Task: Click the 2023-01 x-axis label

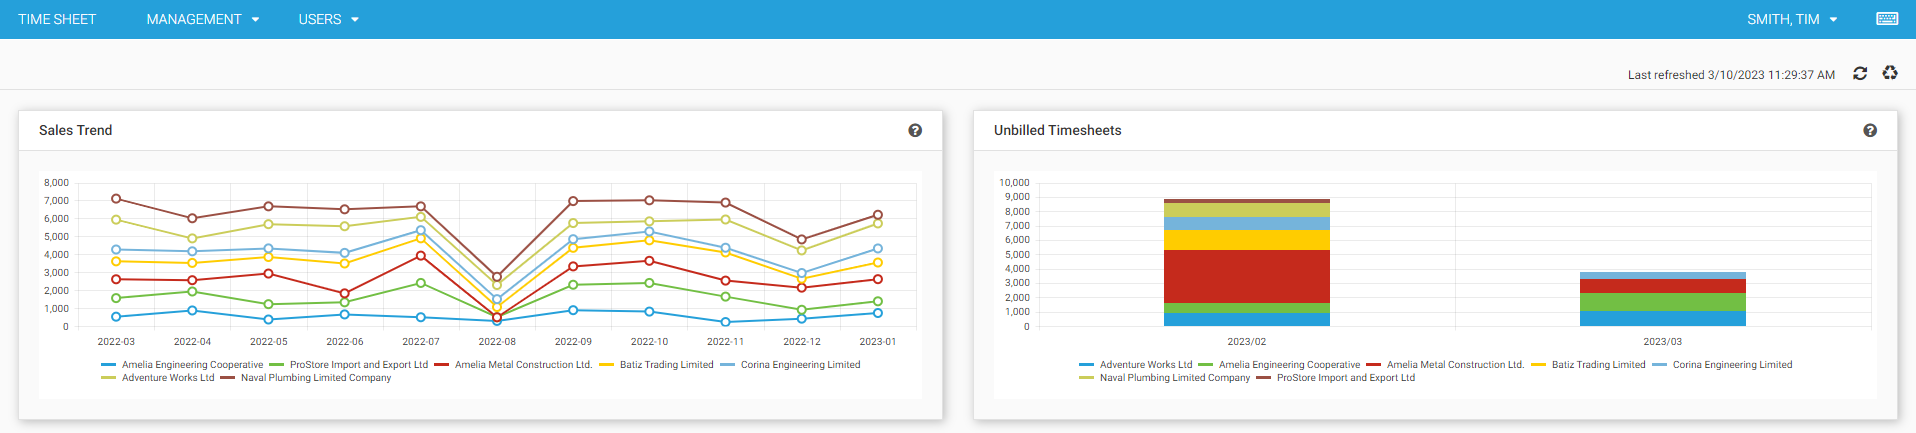Action: pyautogui.click(x=878, y=342)
